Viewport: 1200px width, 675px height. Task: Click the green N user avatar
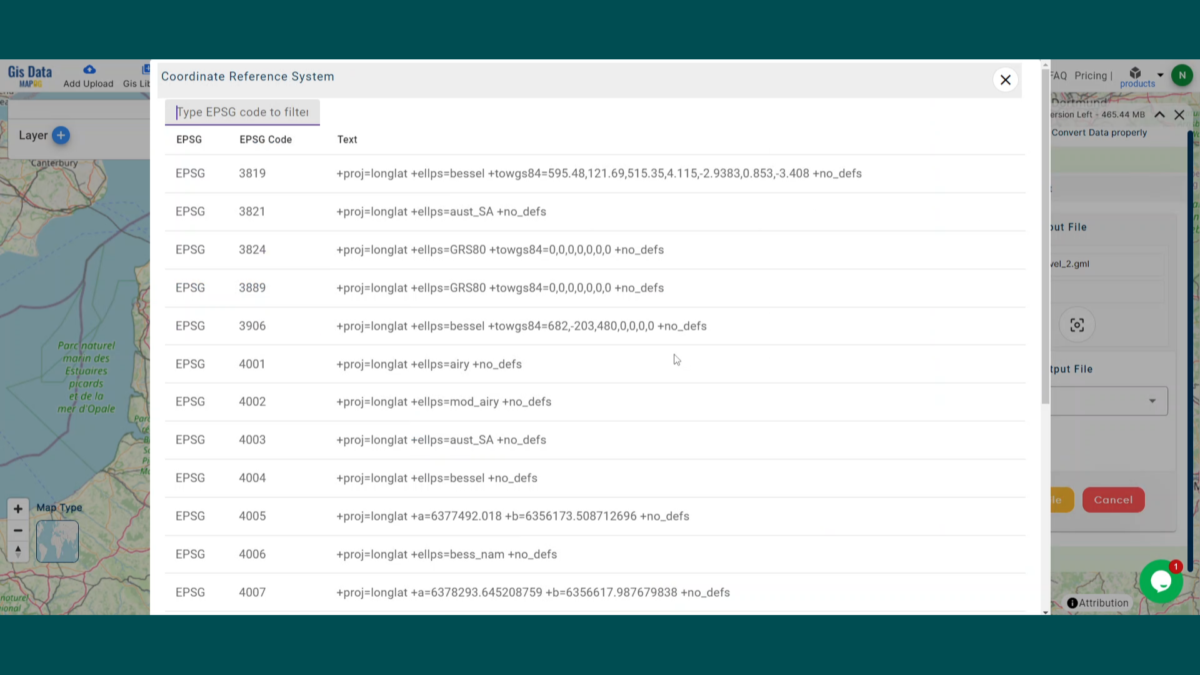(1181, 75)
